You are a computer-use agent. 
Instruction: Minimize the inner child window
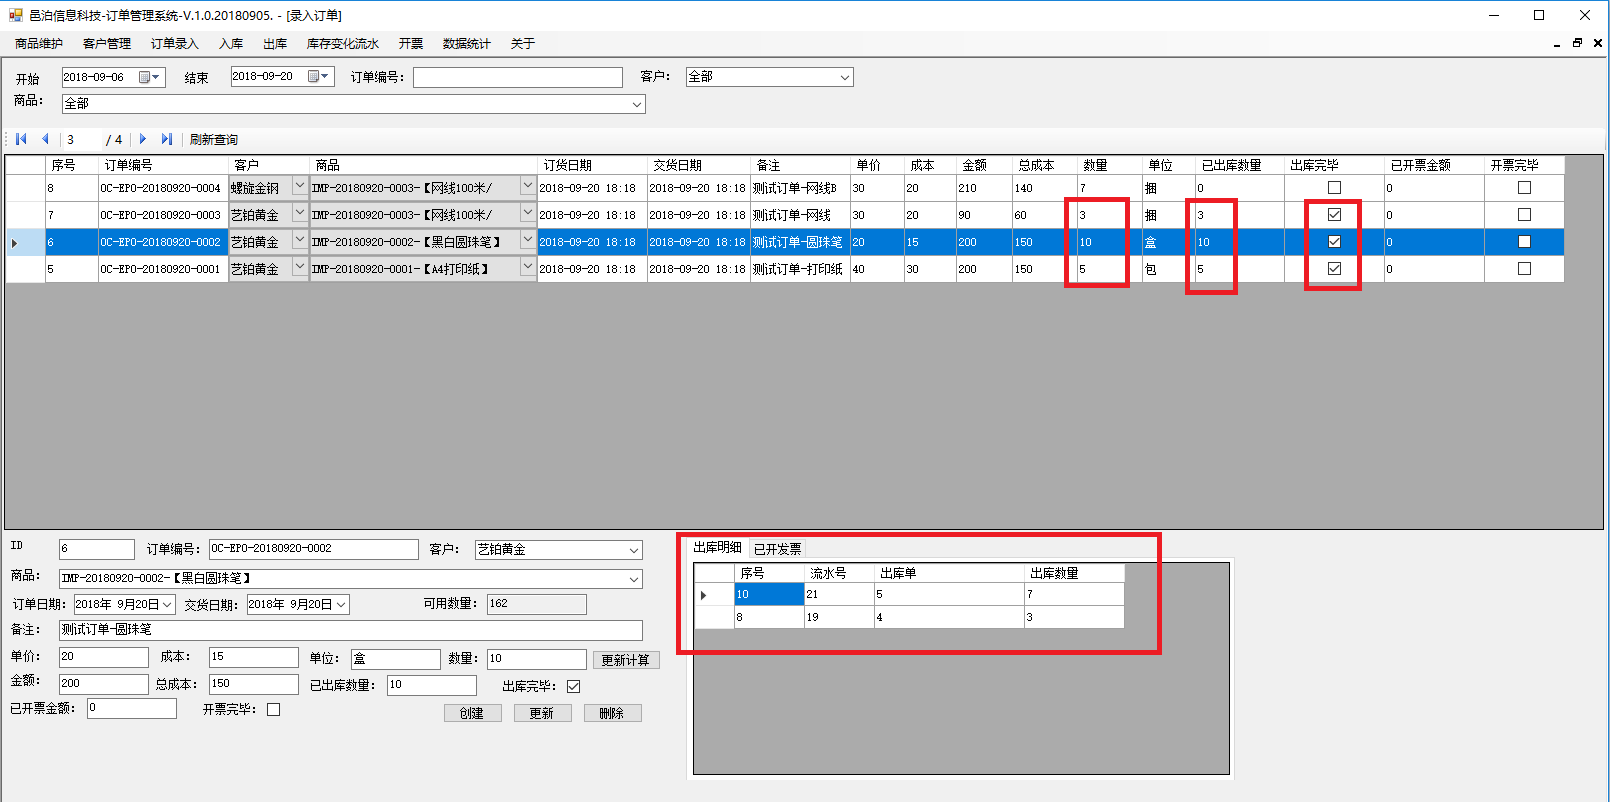[1557, 43]
